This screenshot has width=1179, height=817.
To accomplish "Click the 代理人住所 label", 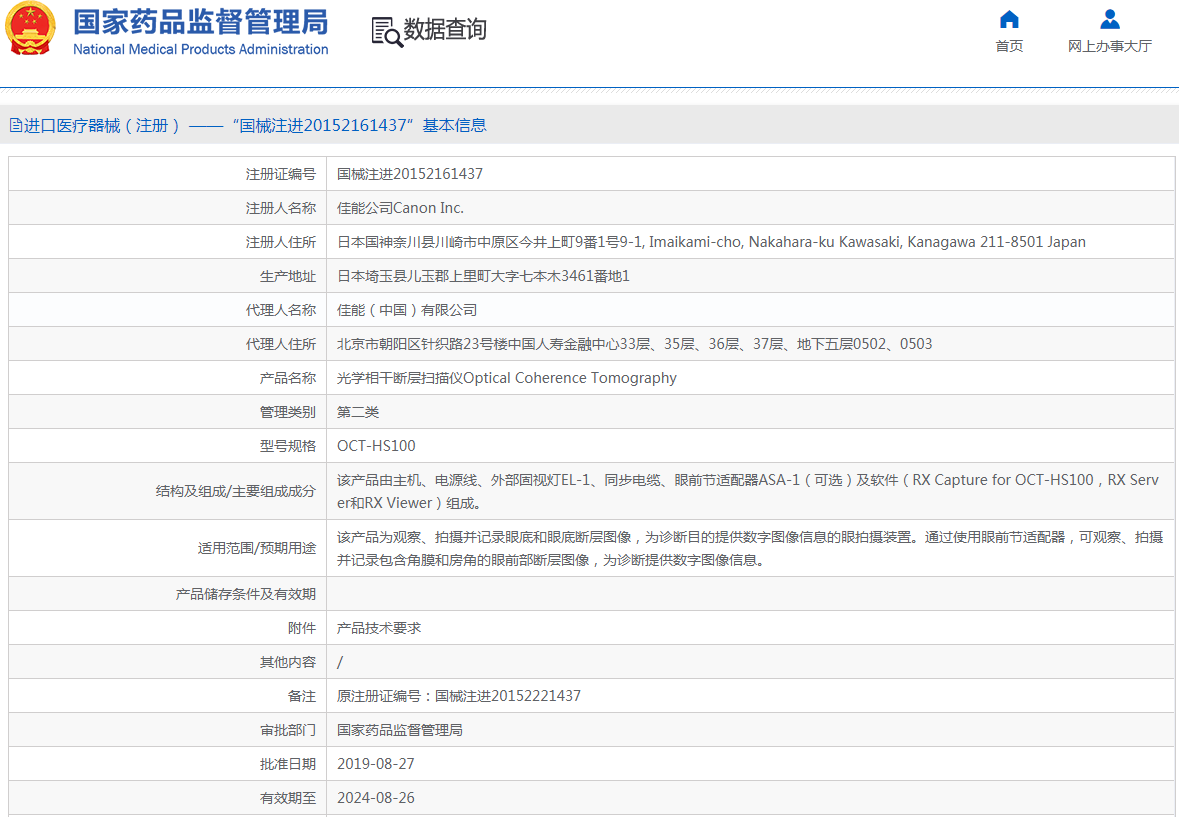I will (280, 343).
